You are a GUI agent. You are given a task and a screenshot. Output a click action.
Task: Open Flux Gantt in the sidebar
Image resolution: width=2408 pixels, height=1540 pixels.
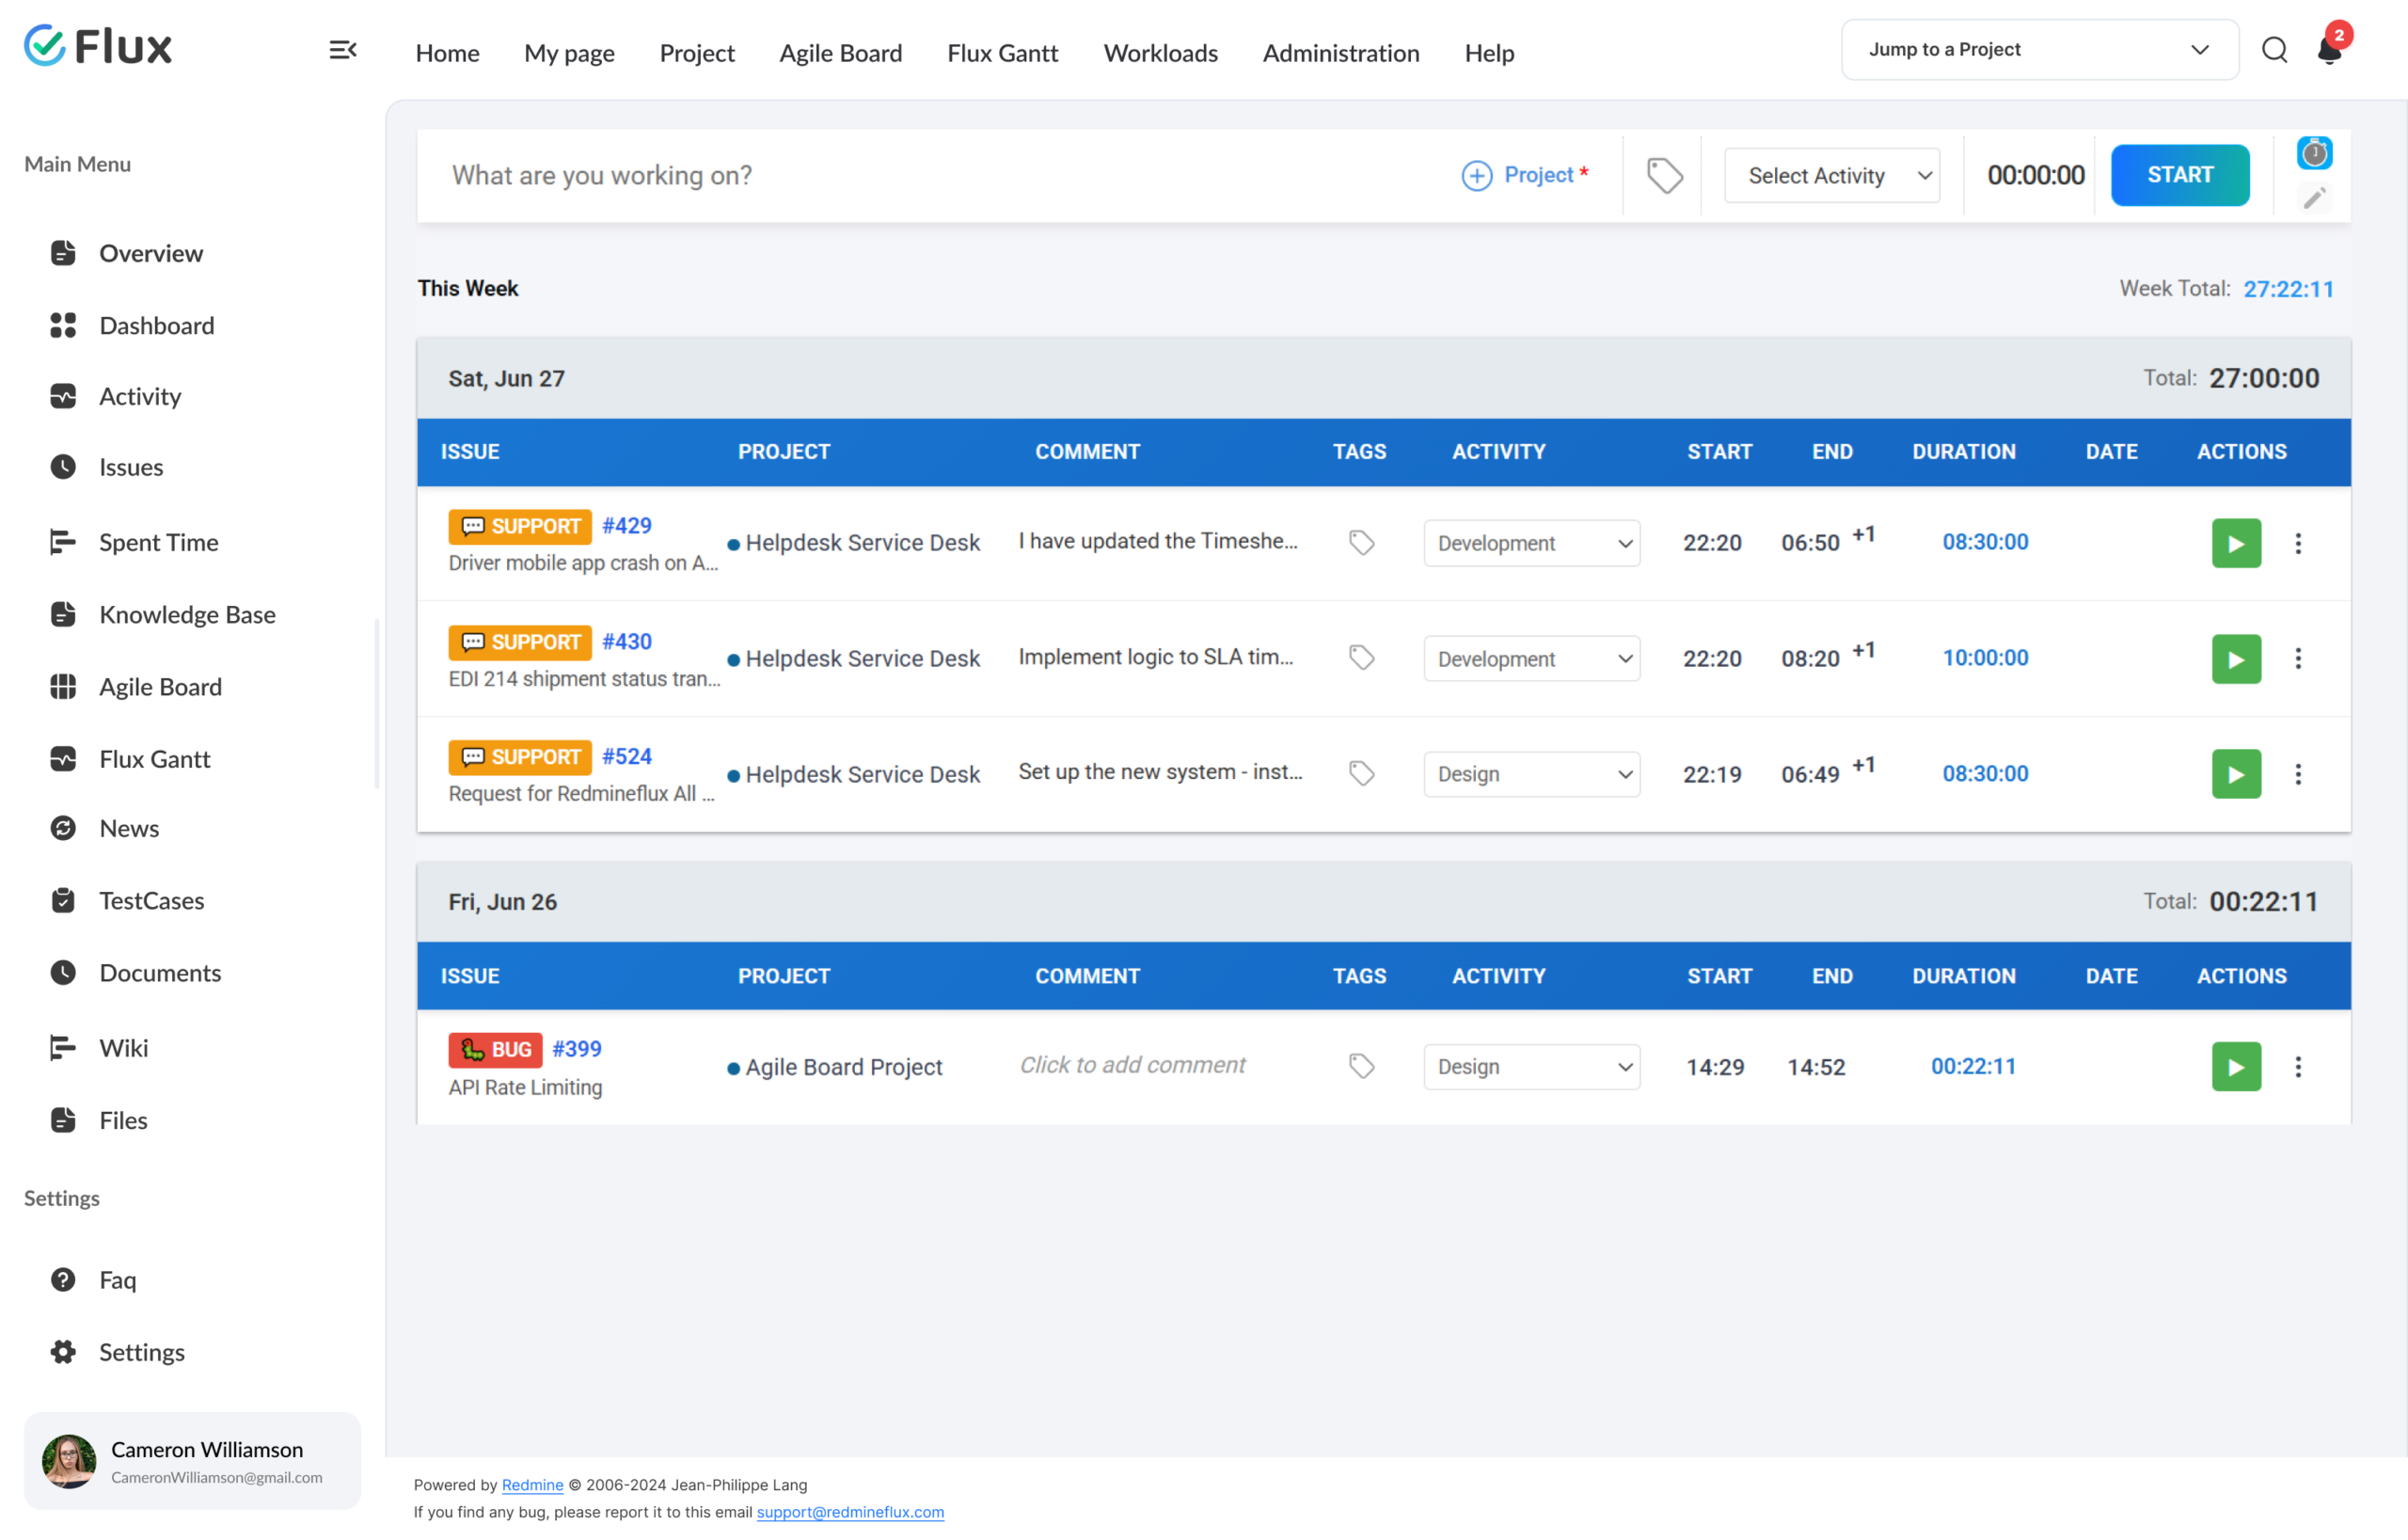(x=154, y=759)
